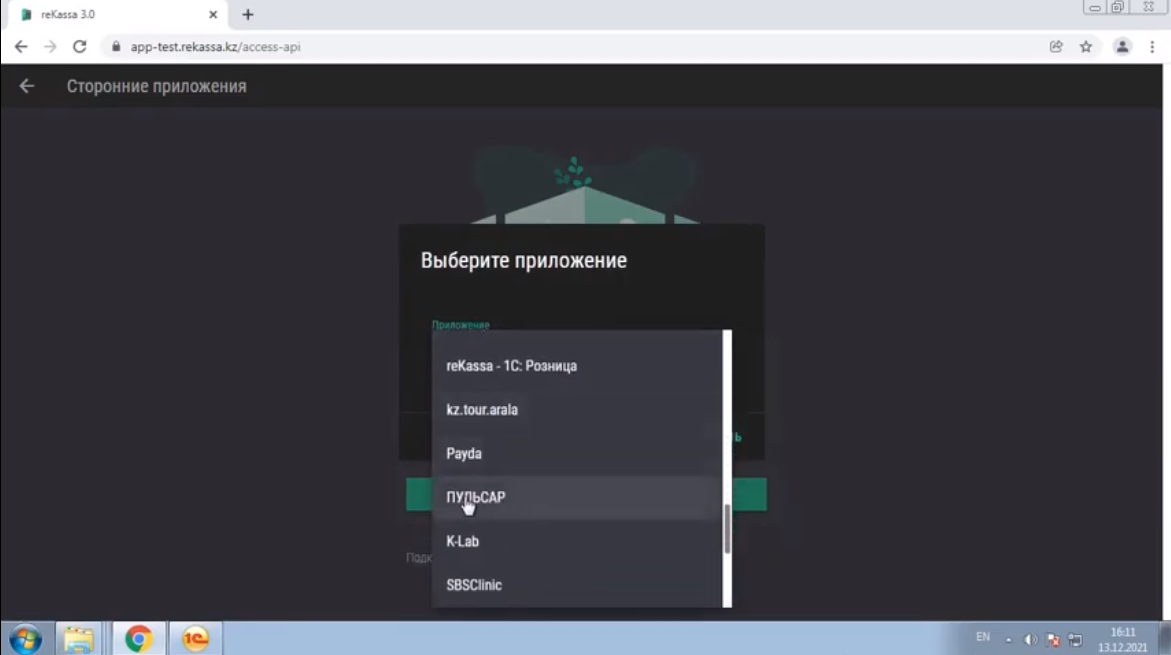
Task: Click the network tray icon
Action: click(1075, 639)
